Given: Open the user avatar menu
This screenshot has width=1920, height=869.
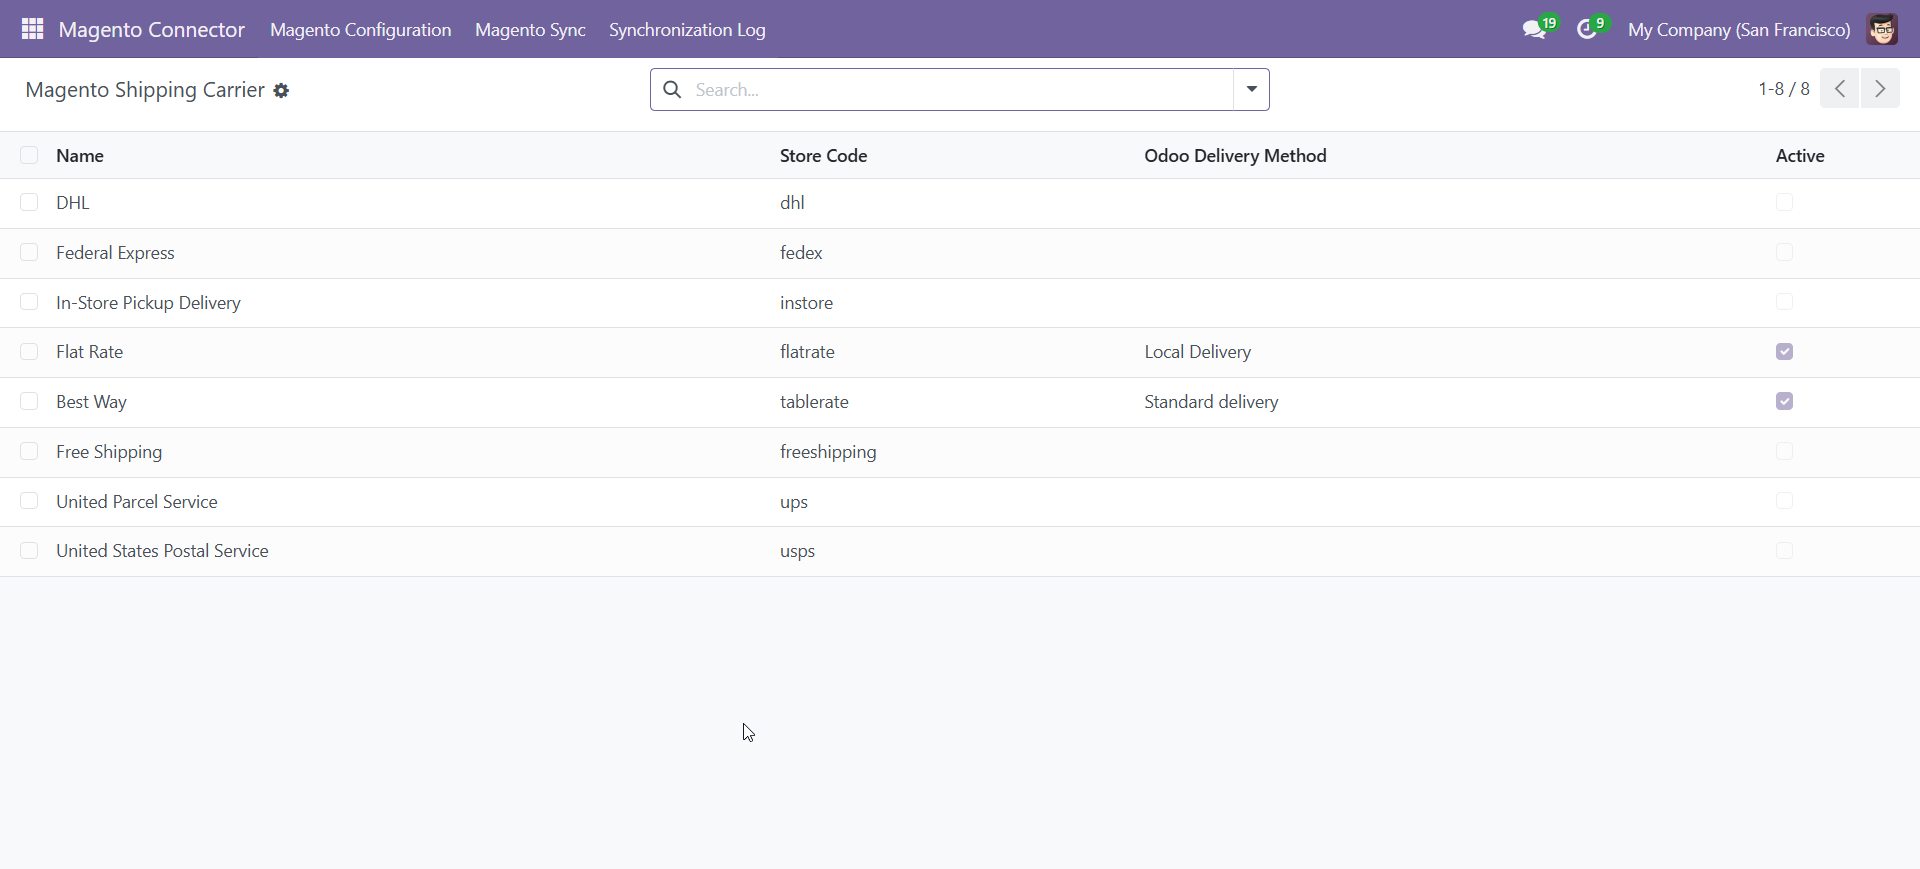Looking at the screenshot, I should (x=1882, y=30).
